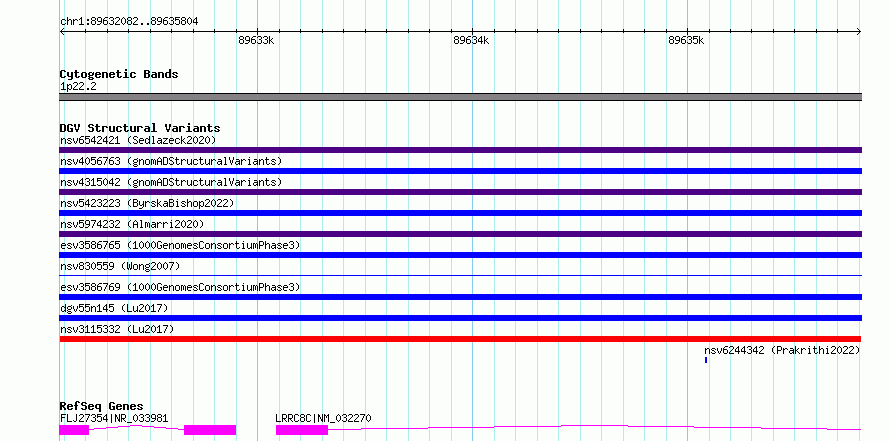The image size is (890, 441).
Task: Click the LRRC8C magenta exon block
Action: coord(302,430)
